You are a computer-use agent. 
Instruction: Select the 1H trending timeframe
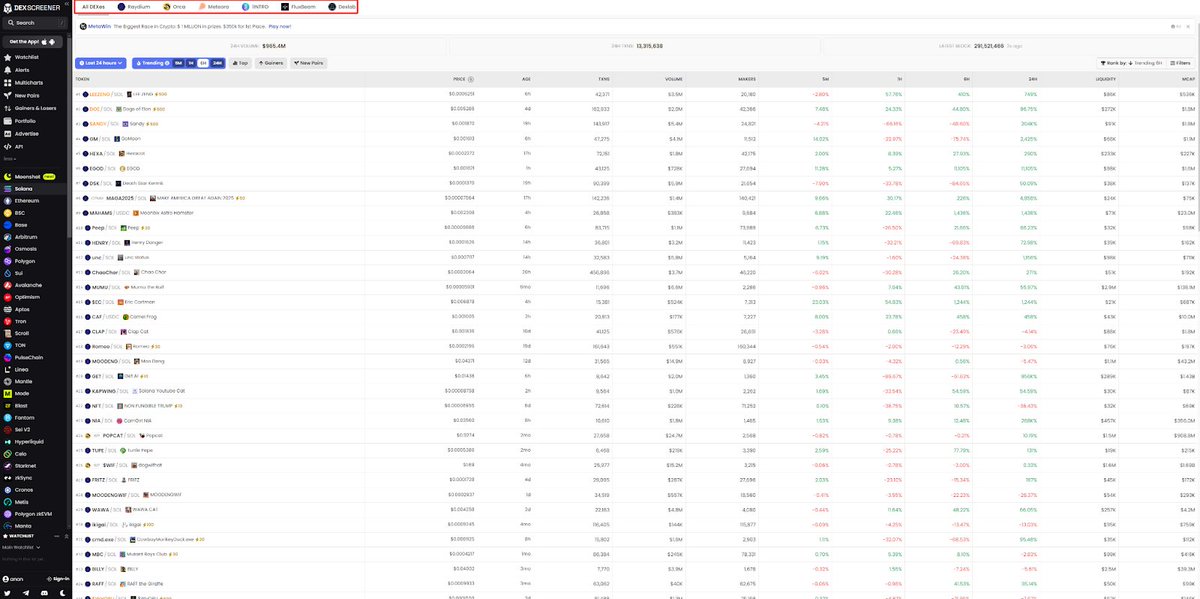191,63
